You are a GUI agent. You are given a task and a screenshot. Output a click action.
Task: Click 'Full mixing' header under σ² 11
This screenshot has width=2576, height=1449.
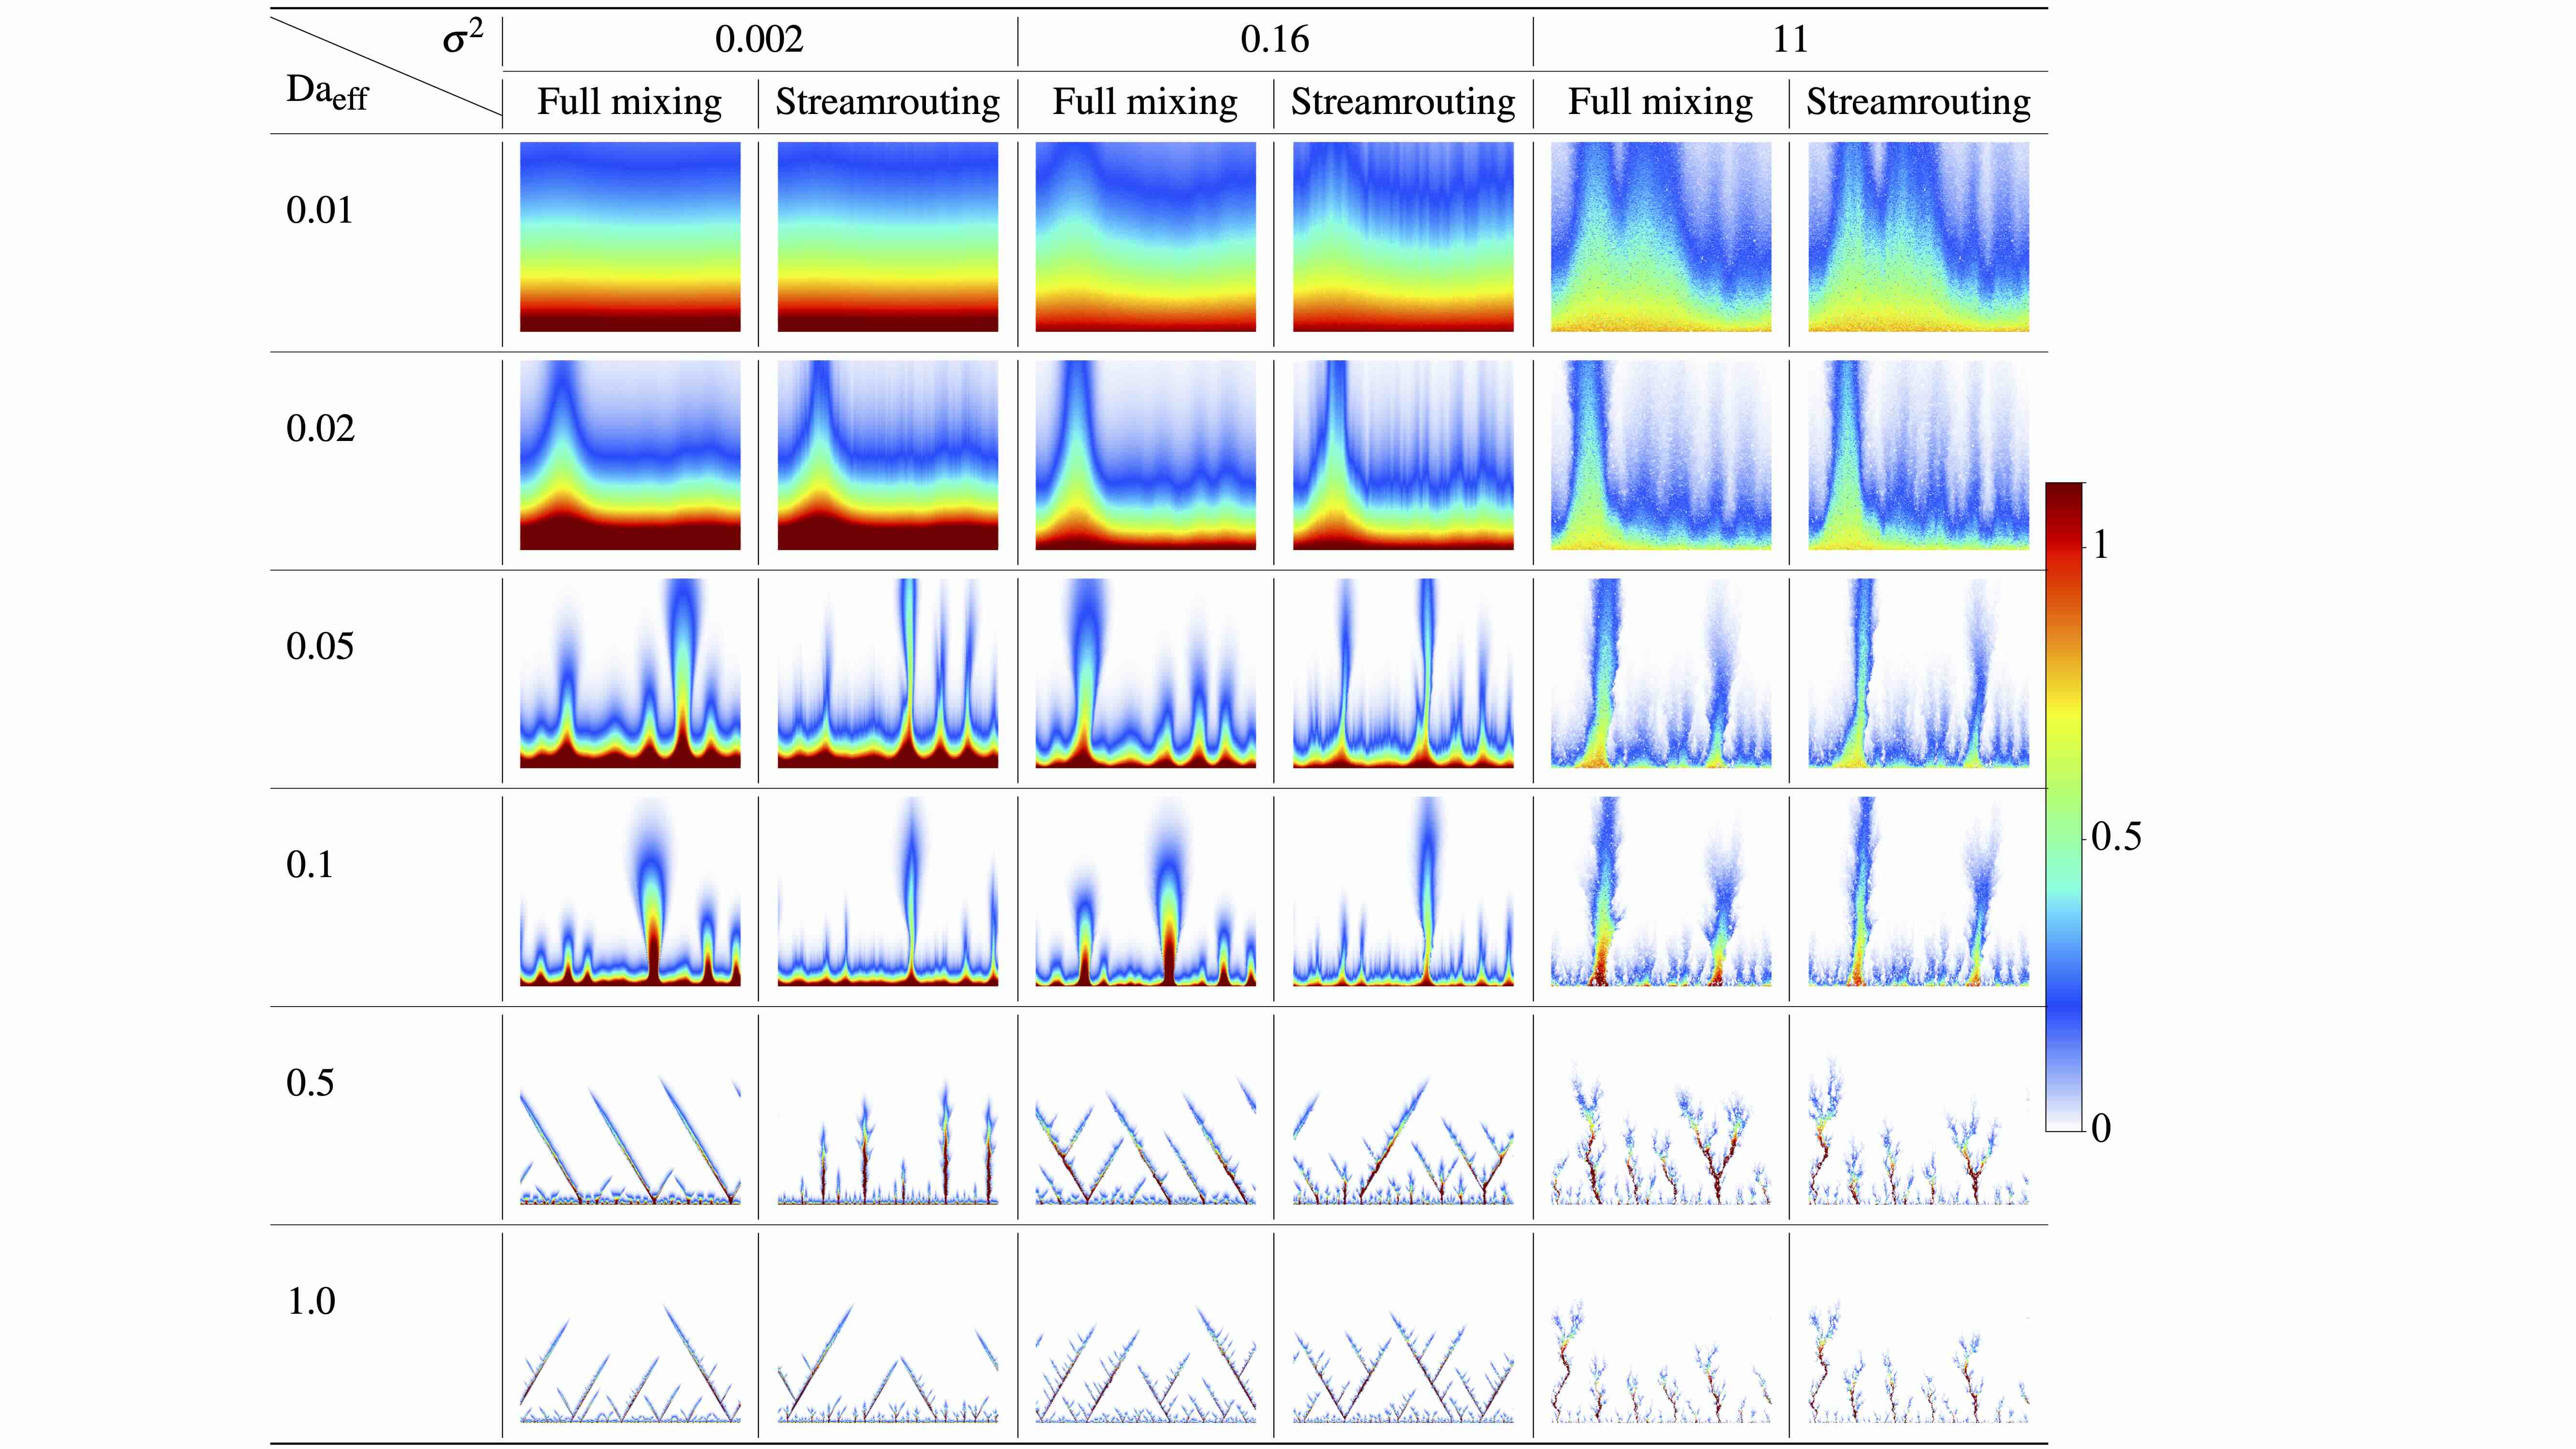[x=1660, y=102]
